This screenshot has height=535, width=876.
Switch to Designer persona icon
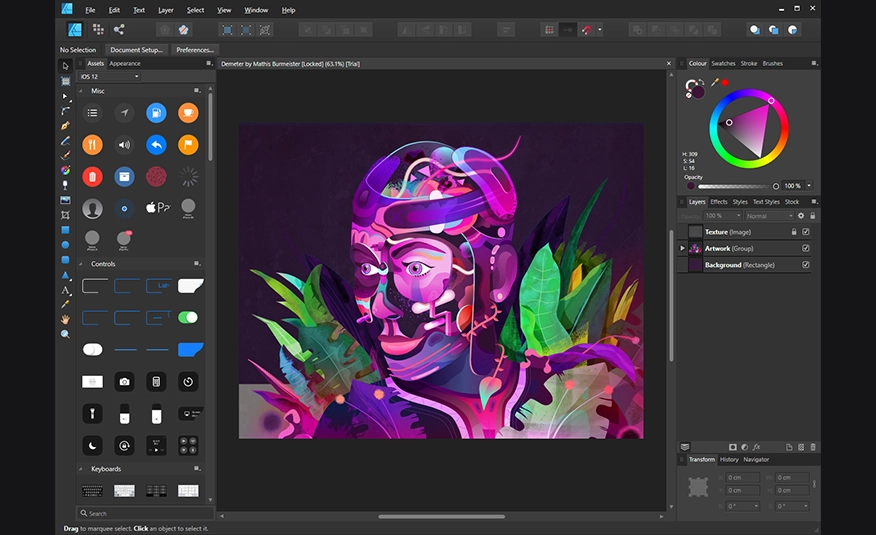click(x=75, y=29)
